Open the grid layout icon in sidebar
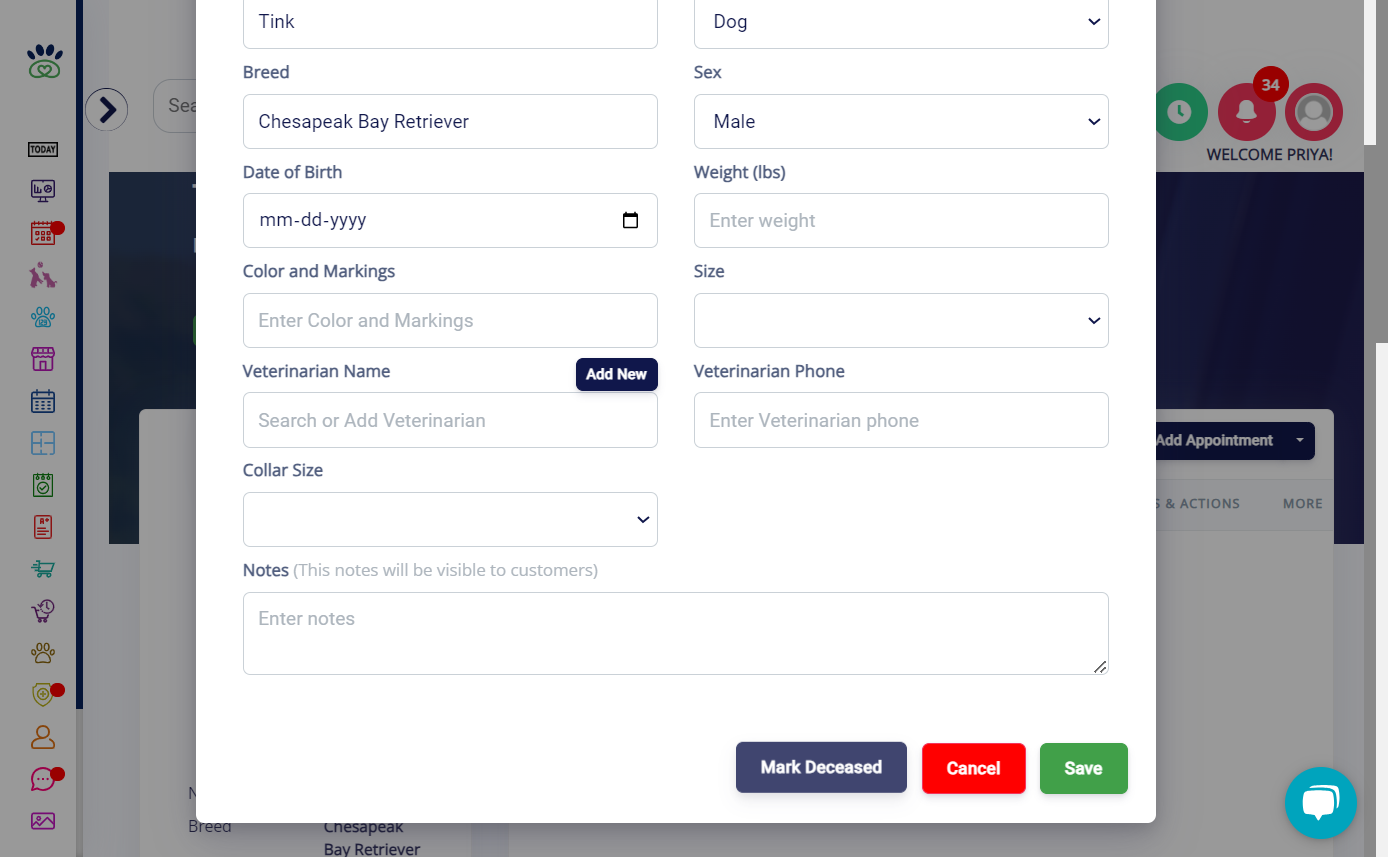Screen dimensions: 1388x857 (x=43, y=443)
